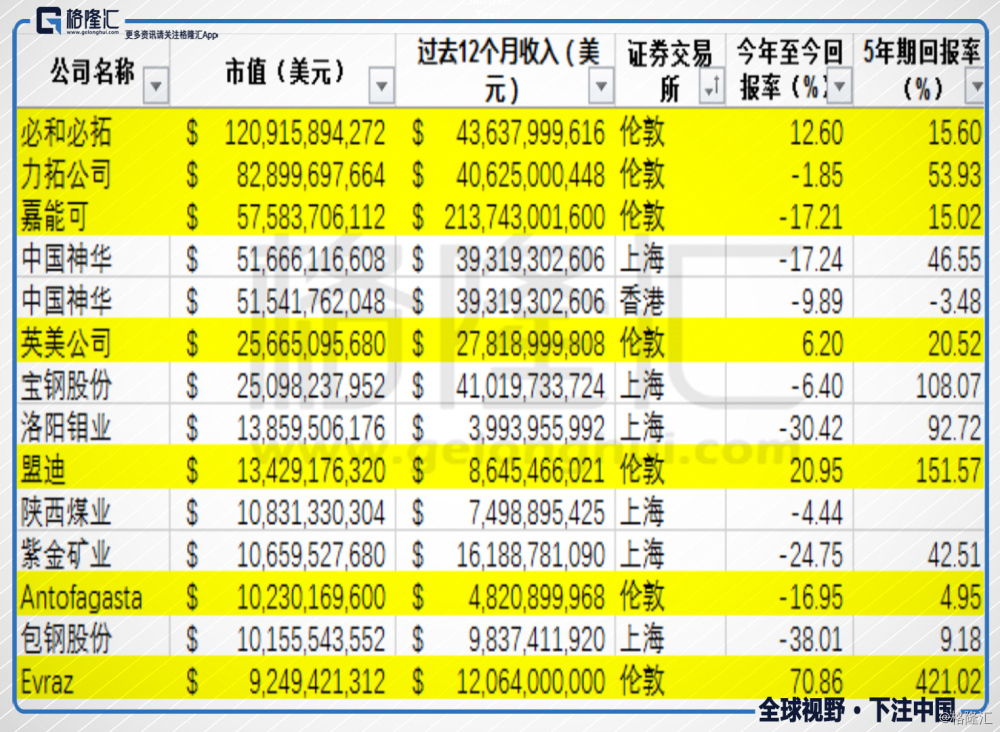Select company cell 力拓公司
This screenshot has width=1000, height=732.
66,175
